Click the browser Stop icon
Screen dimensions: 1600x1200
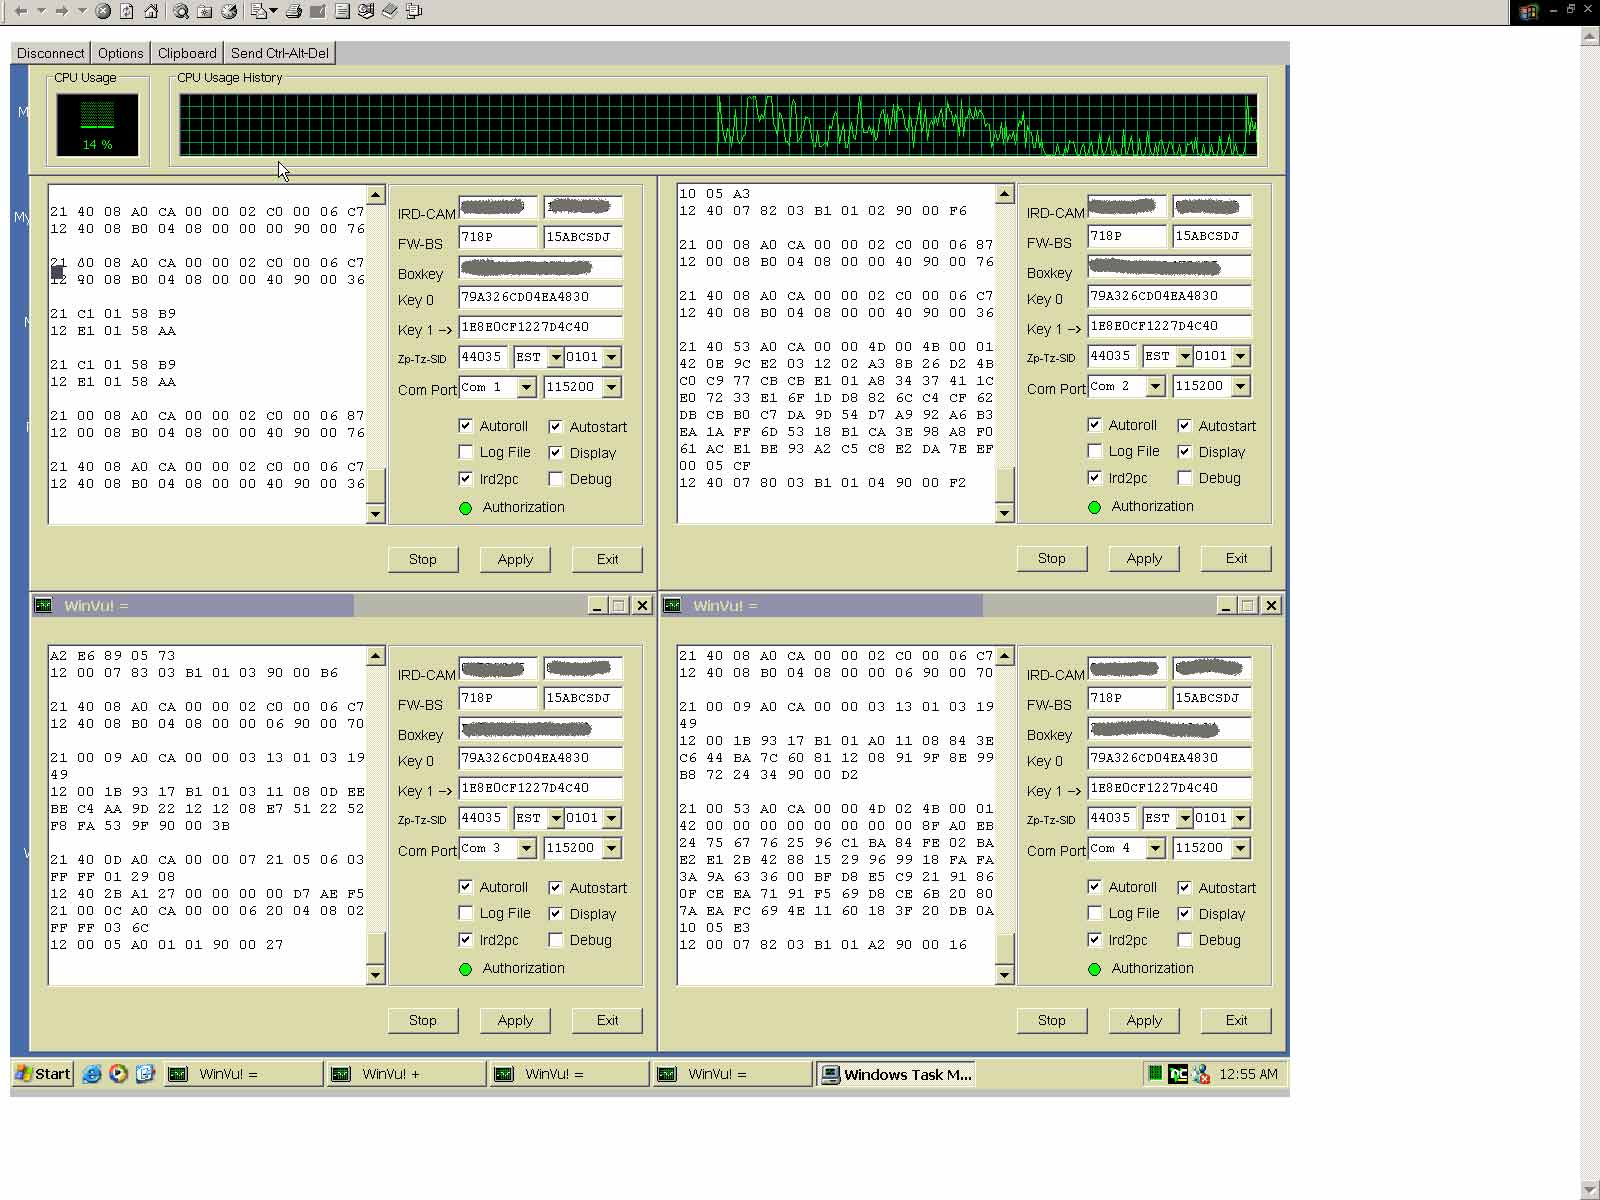click(x=103, y=11)
